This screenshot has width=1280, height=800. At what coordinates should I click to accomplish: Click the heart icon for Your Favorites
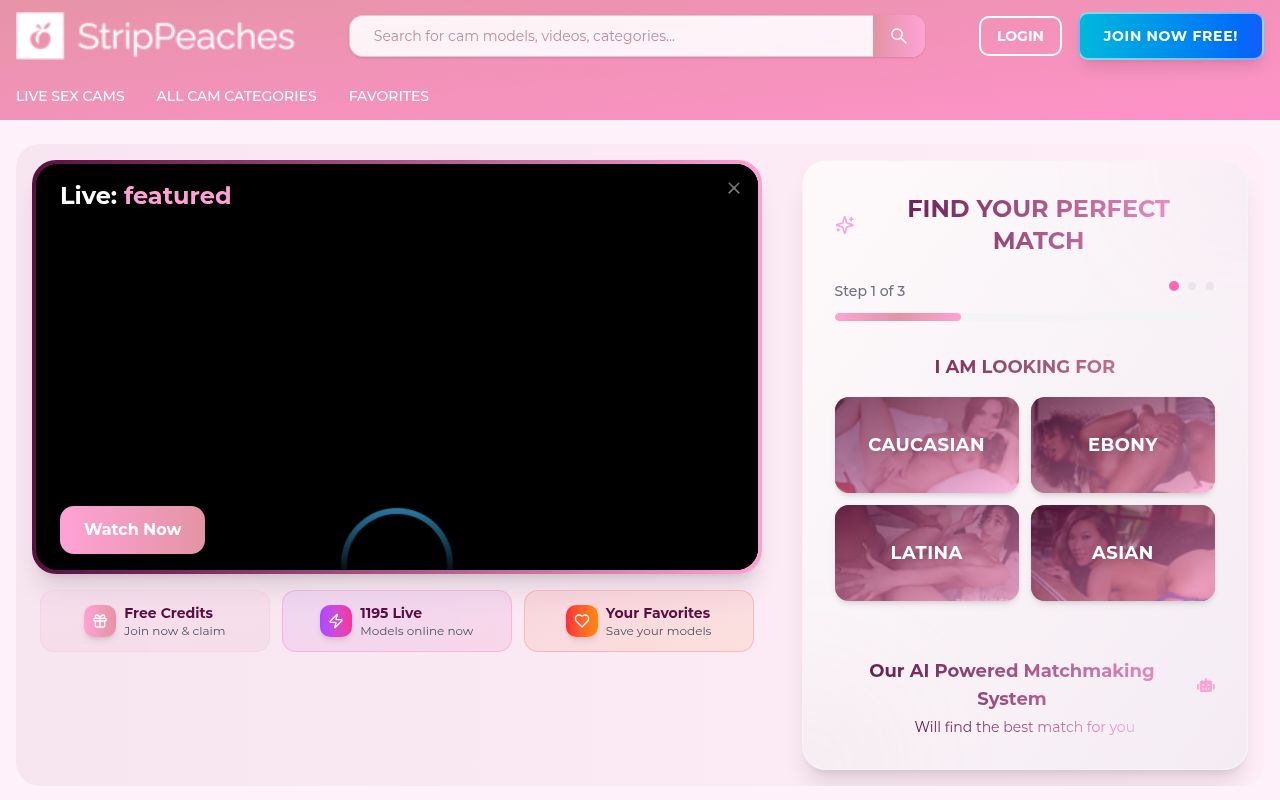tap(582, 620)
